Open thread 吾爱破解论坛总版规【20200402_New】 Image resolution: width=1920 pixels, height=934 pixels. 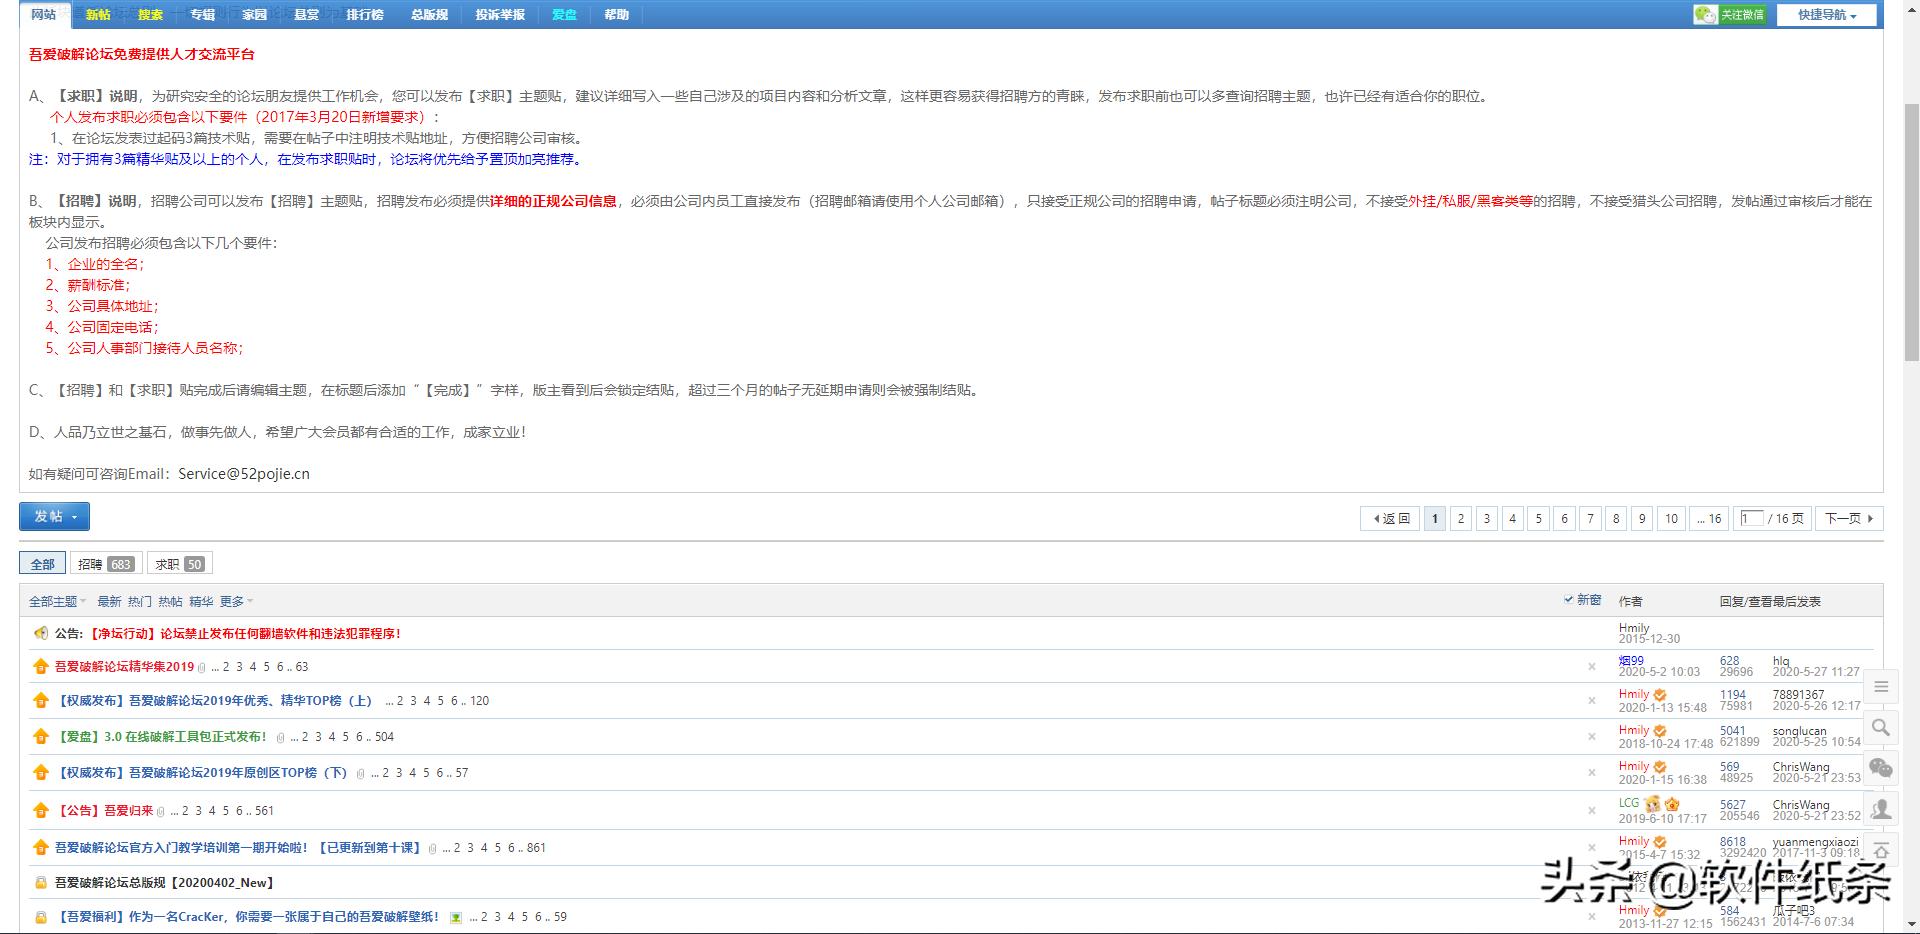click(165, 883)
